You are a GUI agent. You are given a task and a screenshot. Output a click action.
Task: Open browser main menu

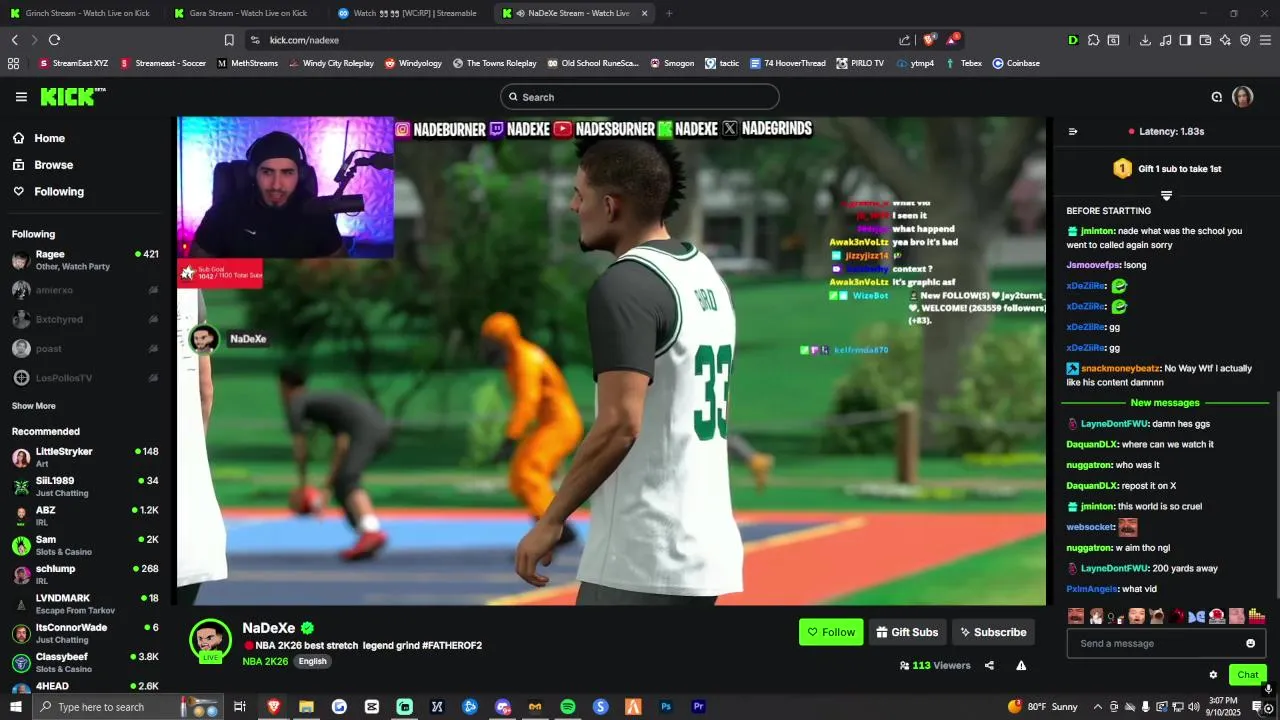tap(1265, 40)
